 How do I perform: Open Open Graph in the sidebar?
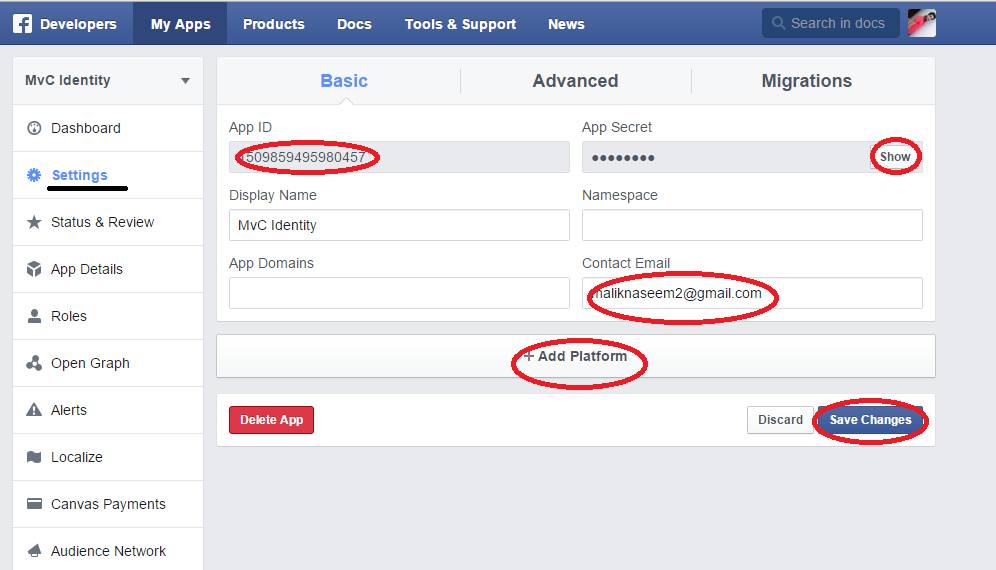tap(108, 363)
